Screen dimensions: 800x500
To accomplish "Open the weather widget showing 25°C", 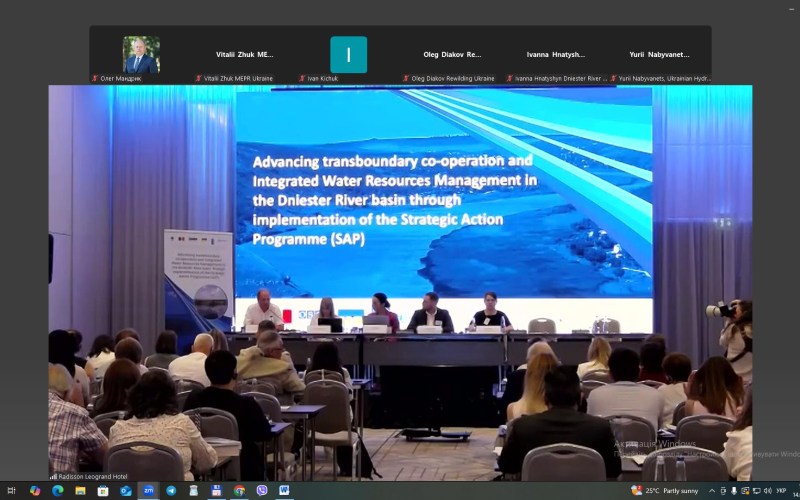I will coord(665,491).
